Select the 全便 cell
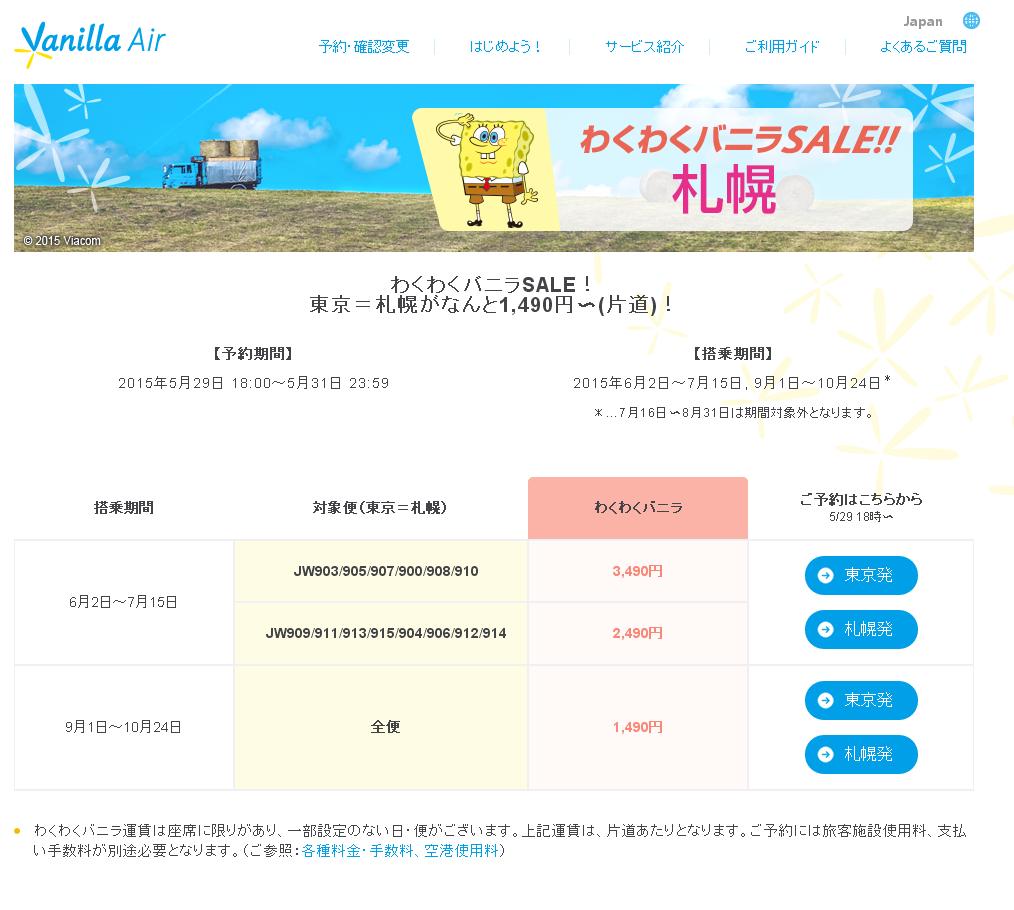1014x910 pixels. 381,728
